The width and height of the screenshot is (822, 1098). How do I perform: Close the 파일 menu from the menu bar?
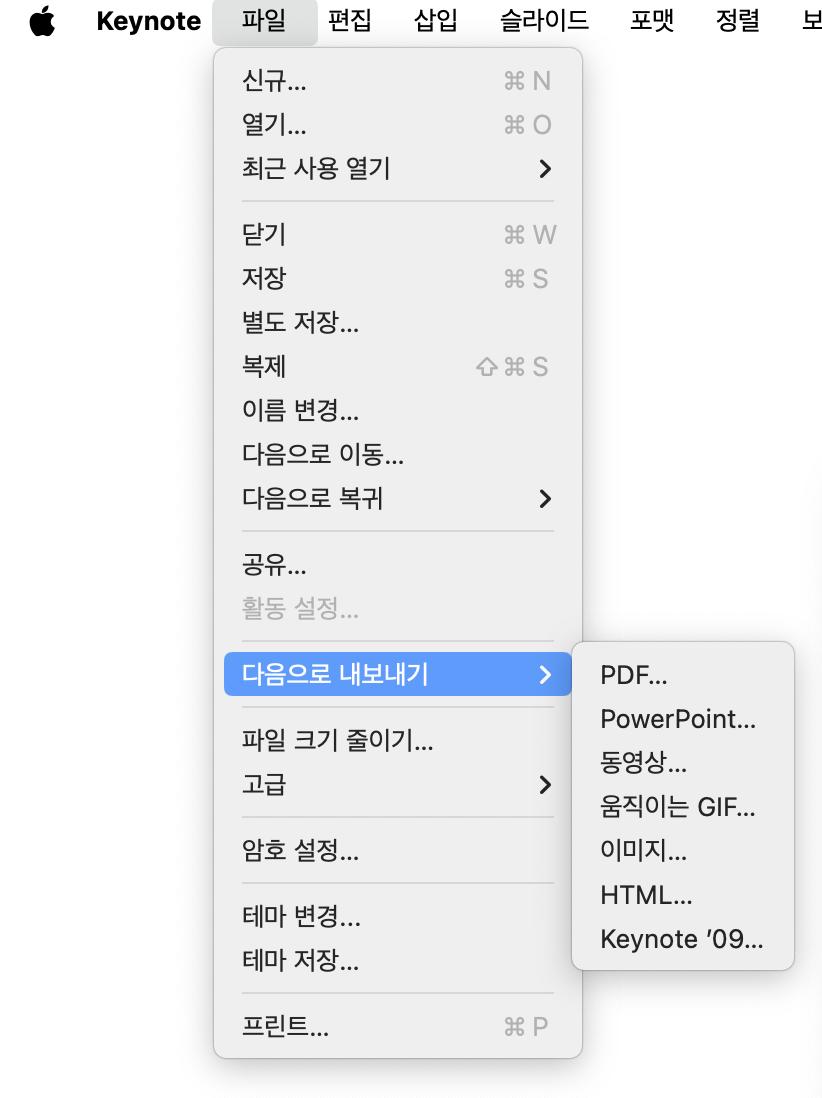[264, 21]
